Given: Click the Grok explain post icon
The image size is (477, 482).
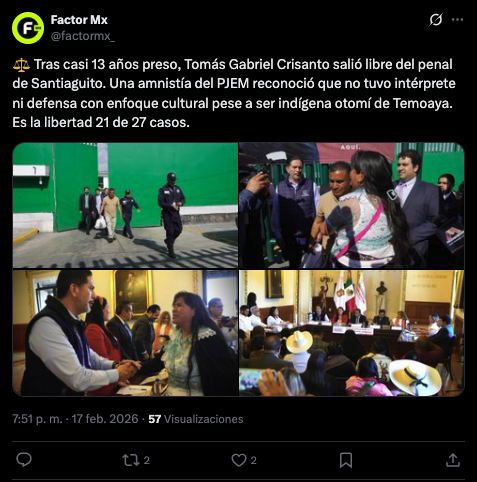Looking at the screenshot, I should [435, 20].
